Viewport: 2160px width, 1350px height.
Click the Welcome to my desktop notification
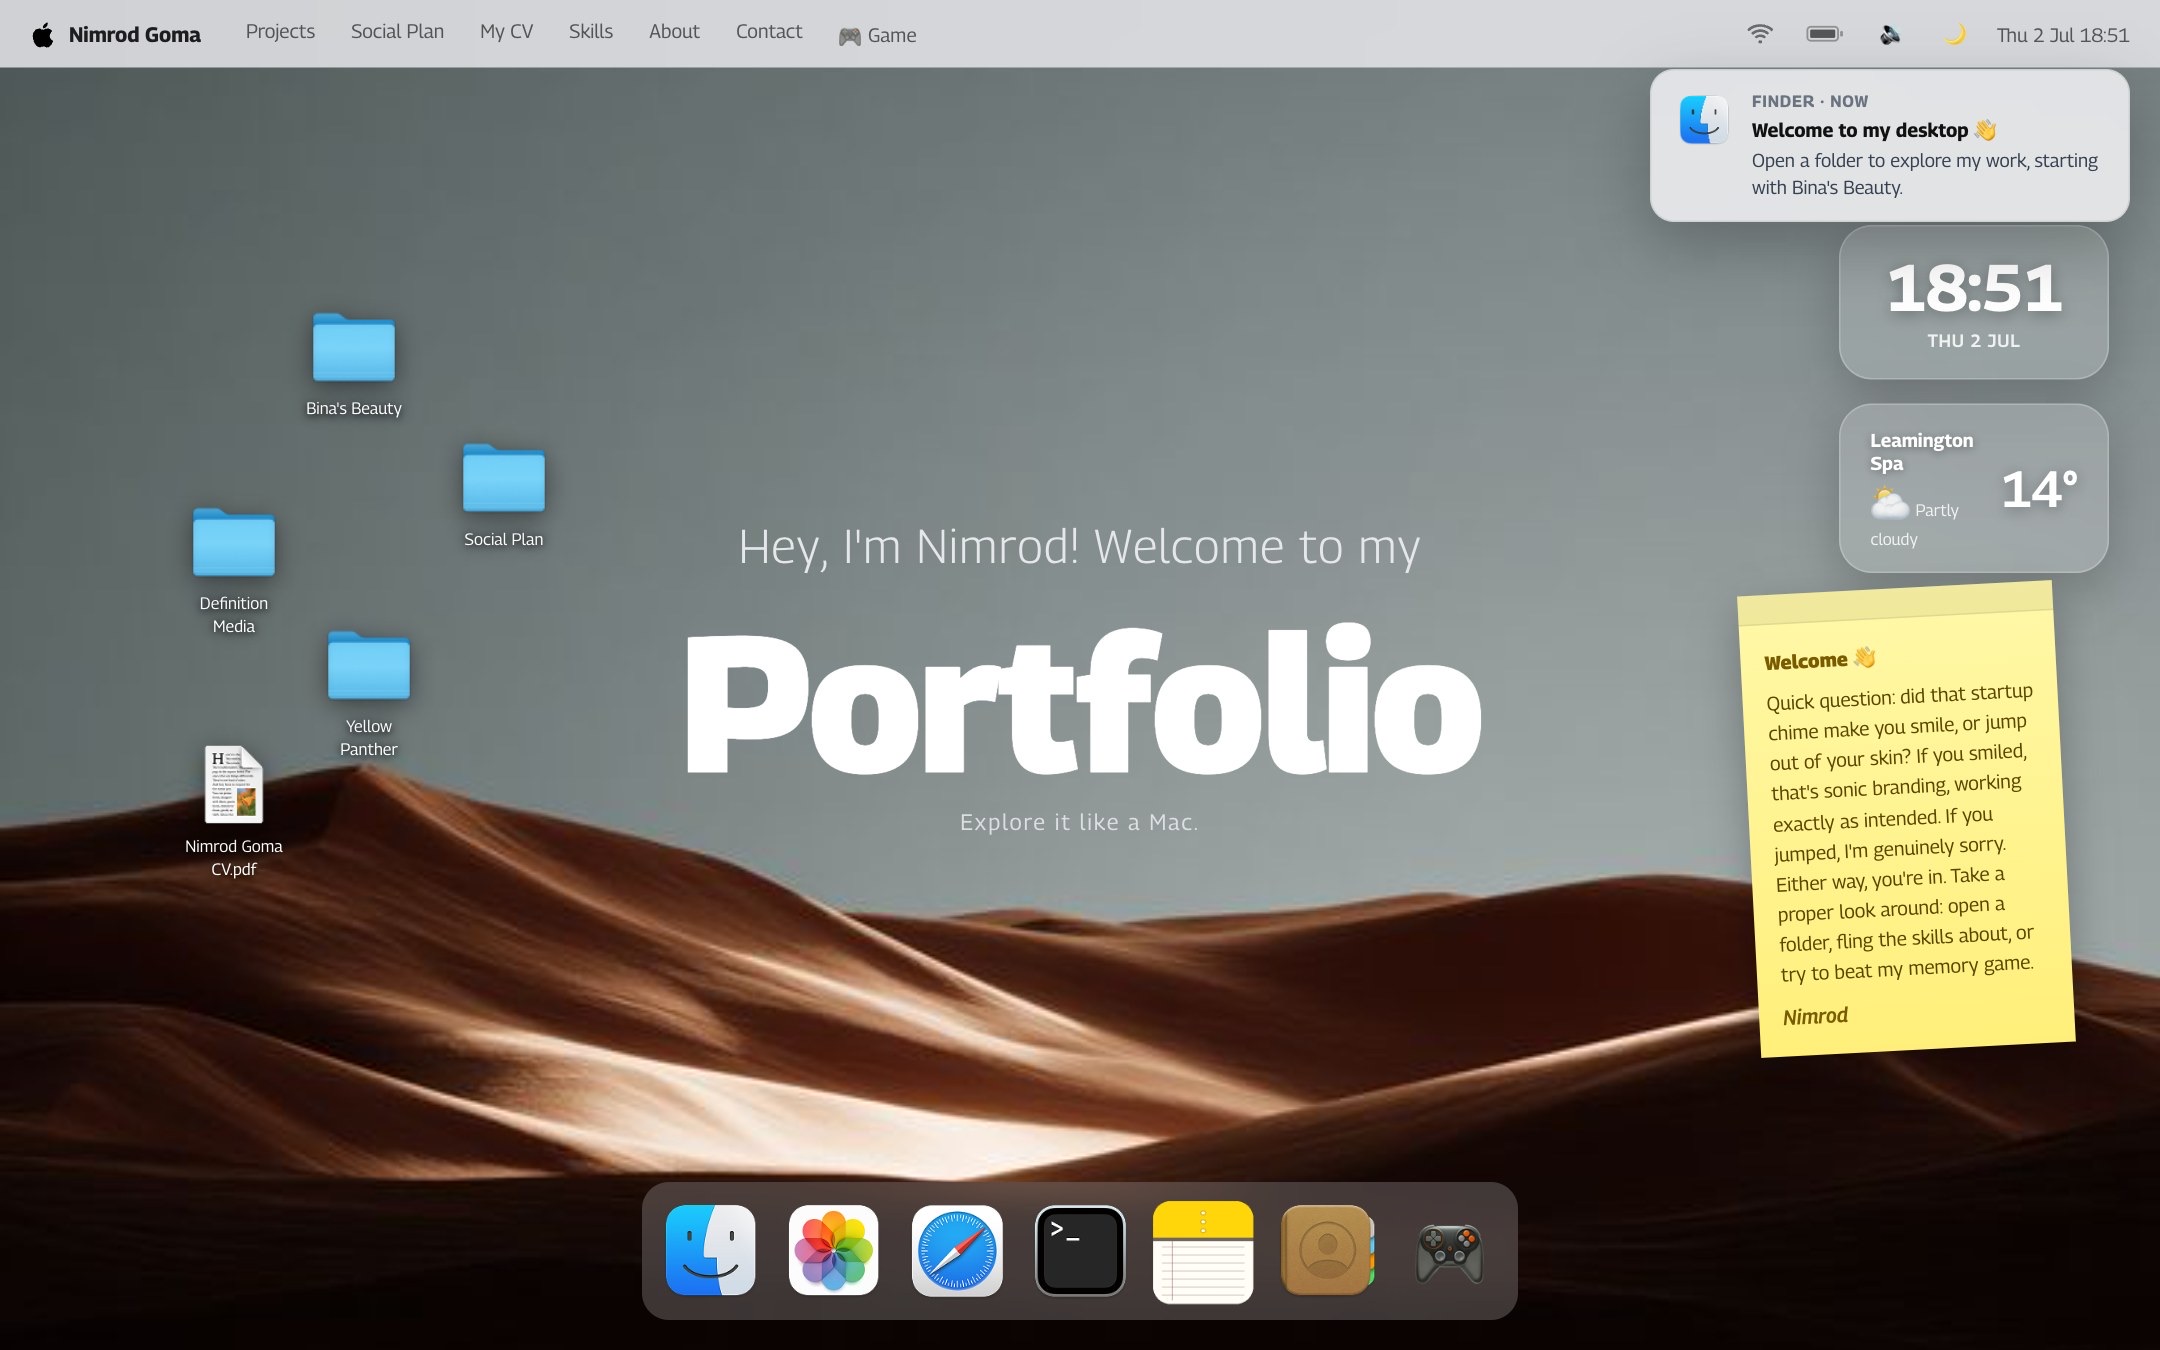[1889, 145]
